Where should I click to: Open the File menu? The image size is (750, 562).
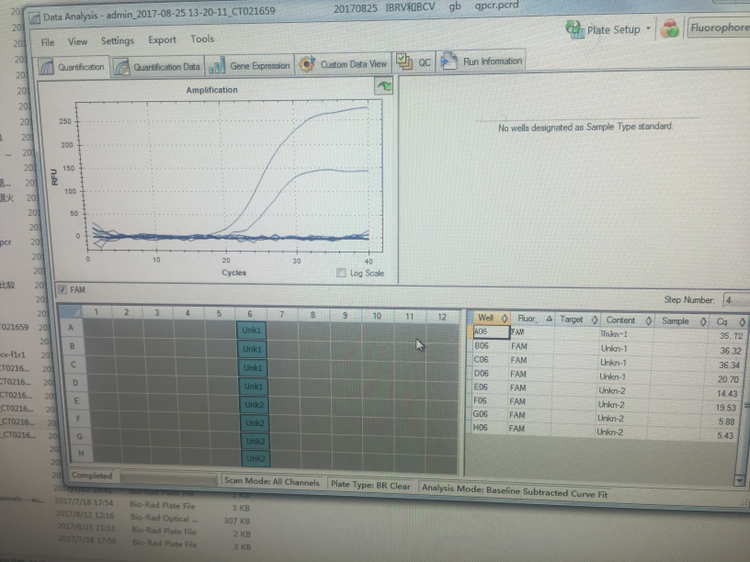click(x=47, y=42)
